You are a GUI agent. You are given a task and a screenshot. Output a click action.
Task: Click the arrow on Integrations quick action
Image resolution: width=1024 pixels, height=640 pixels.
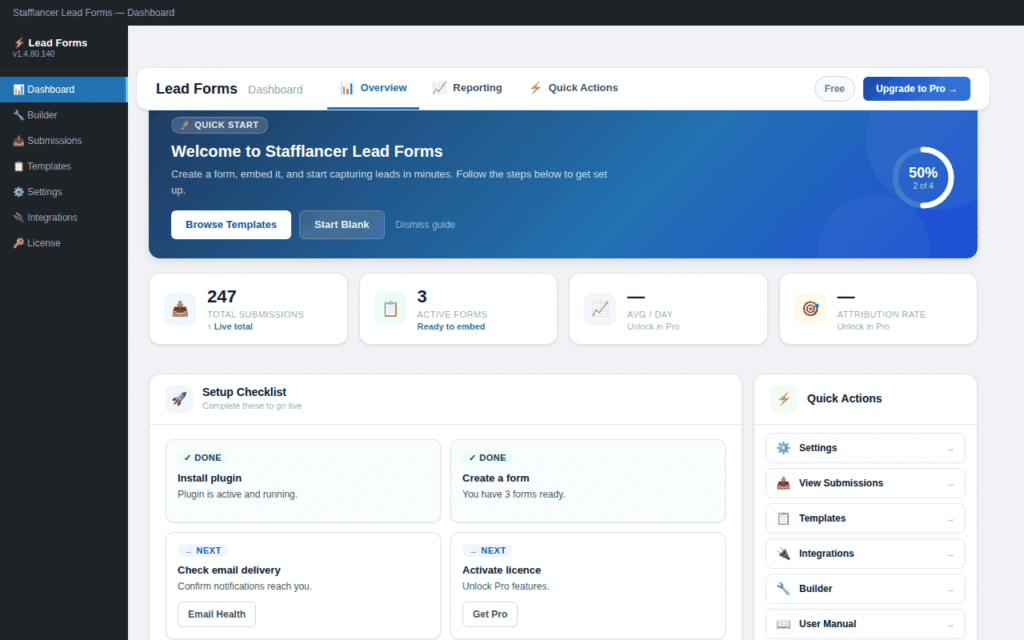click(x=950, y=555)
